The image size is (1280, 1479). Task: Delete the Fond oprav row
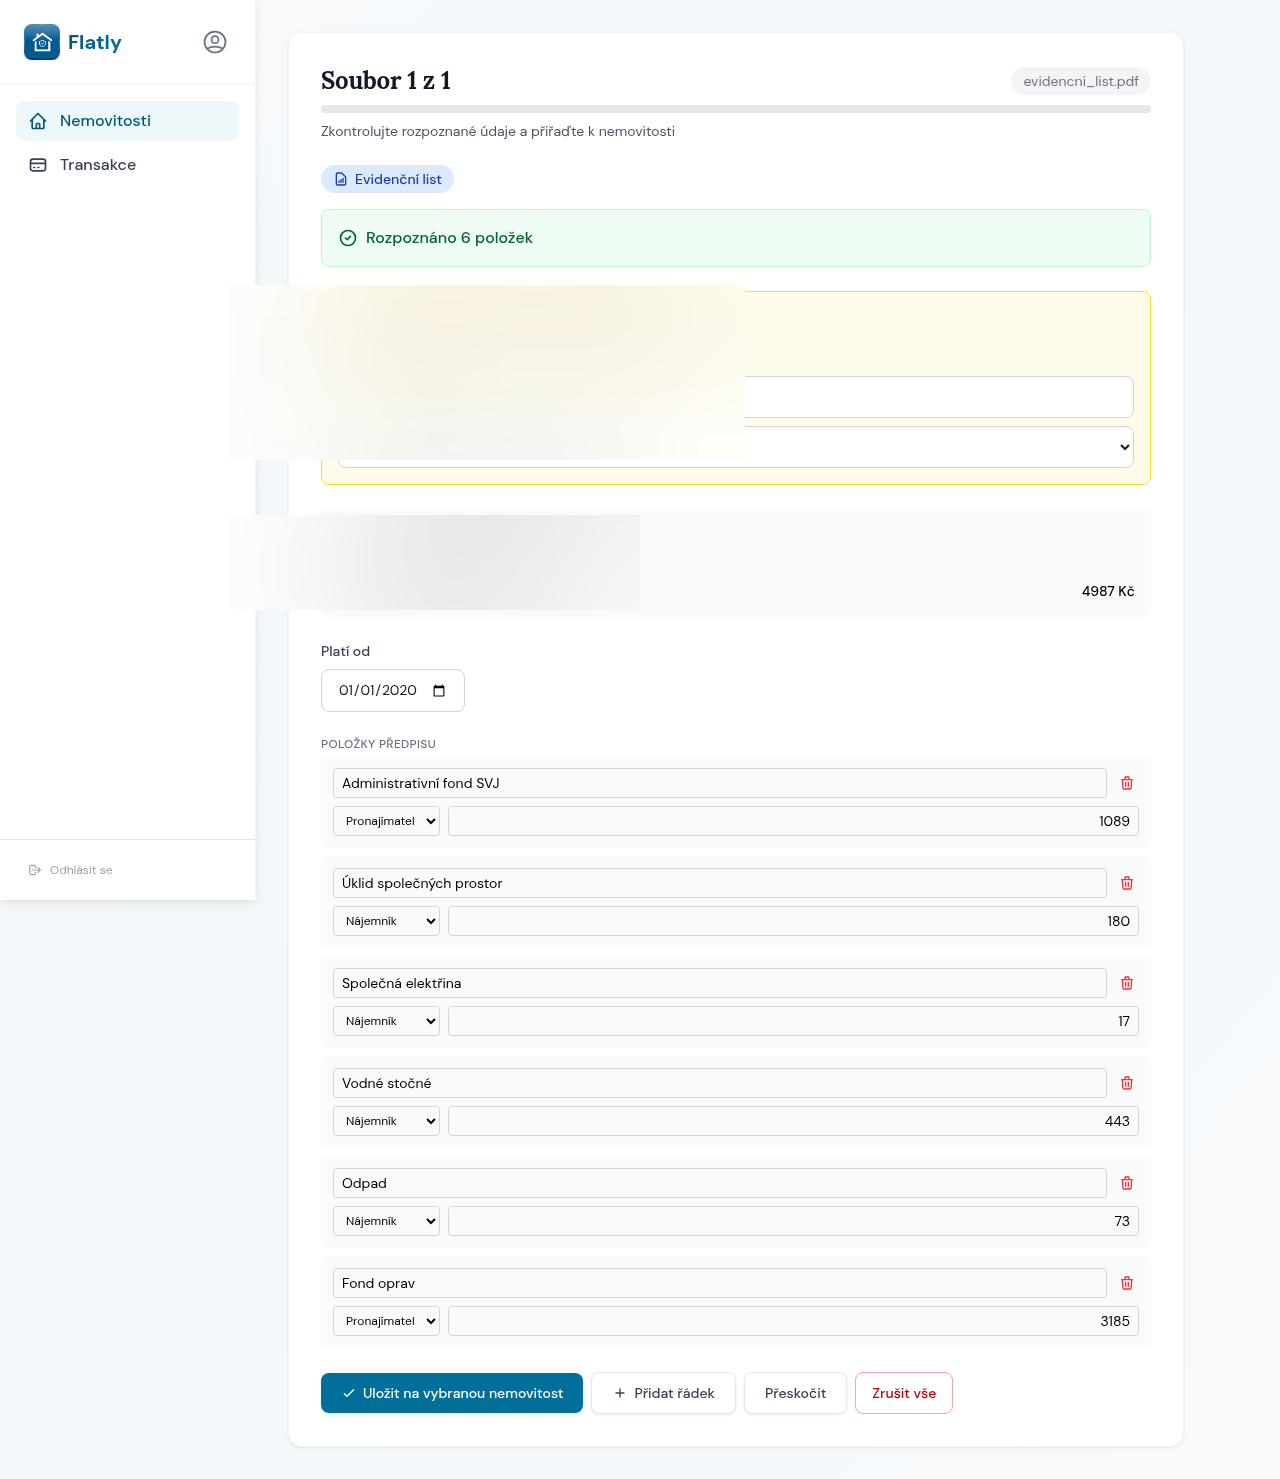click(x=1126, y=1283)
